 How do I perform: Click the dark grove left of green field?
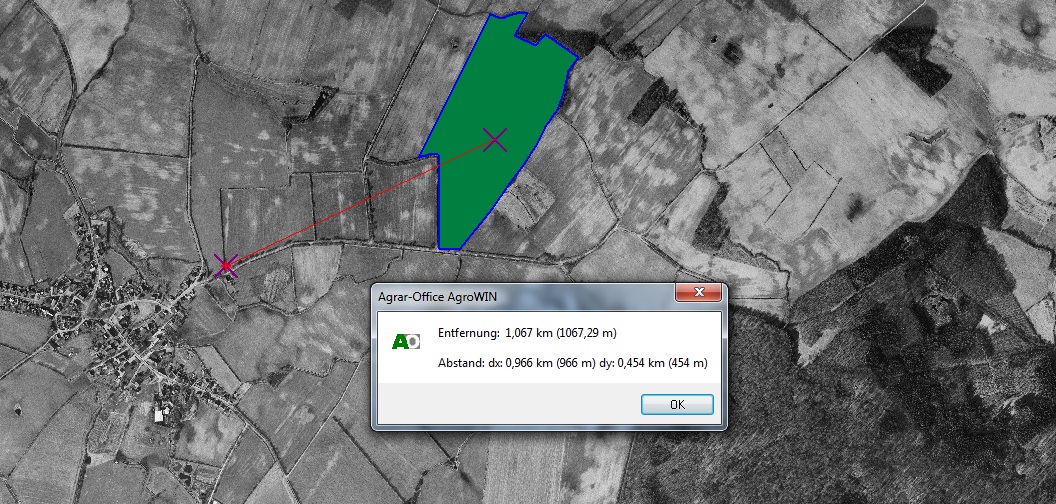325,102
